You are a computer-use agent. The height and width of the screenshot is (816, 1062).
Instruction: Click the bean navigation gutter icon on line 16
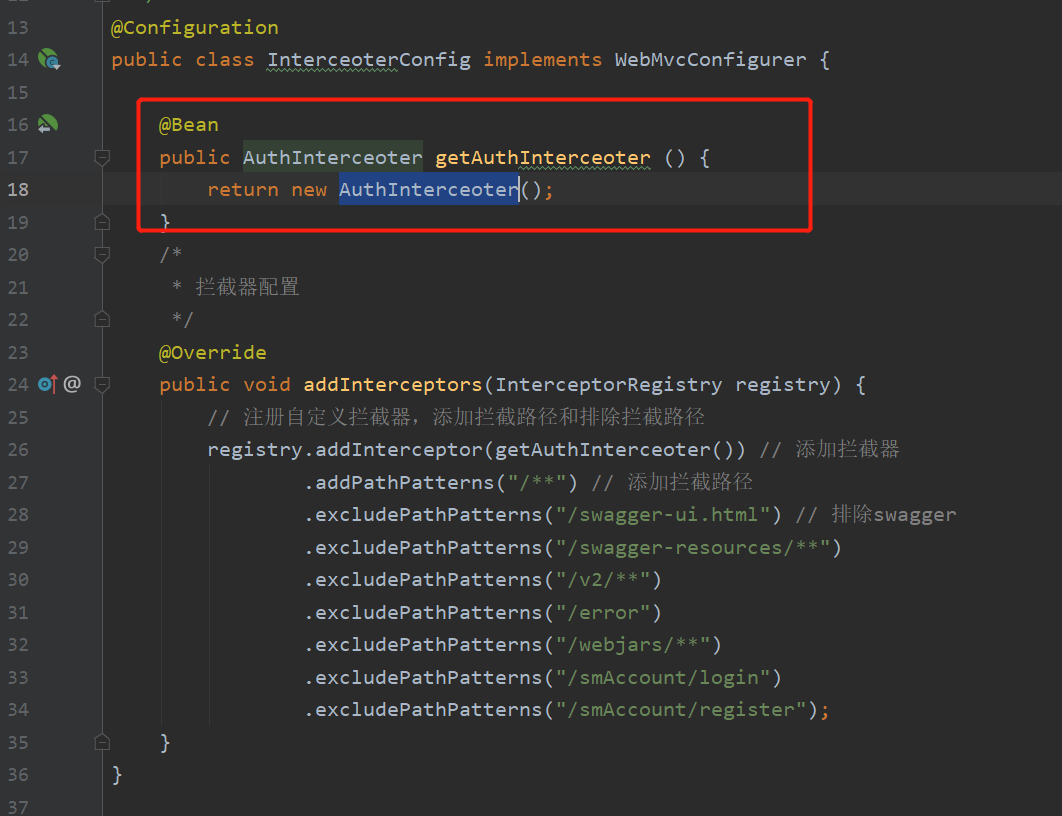(47, 125)
